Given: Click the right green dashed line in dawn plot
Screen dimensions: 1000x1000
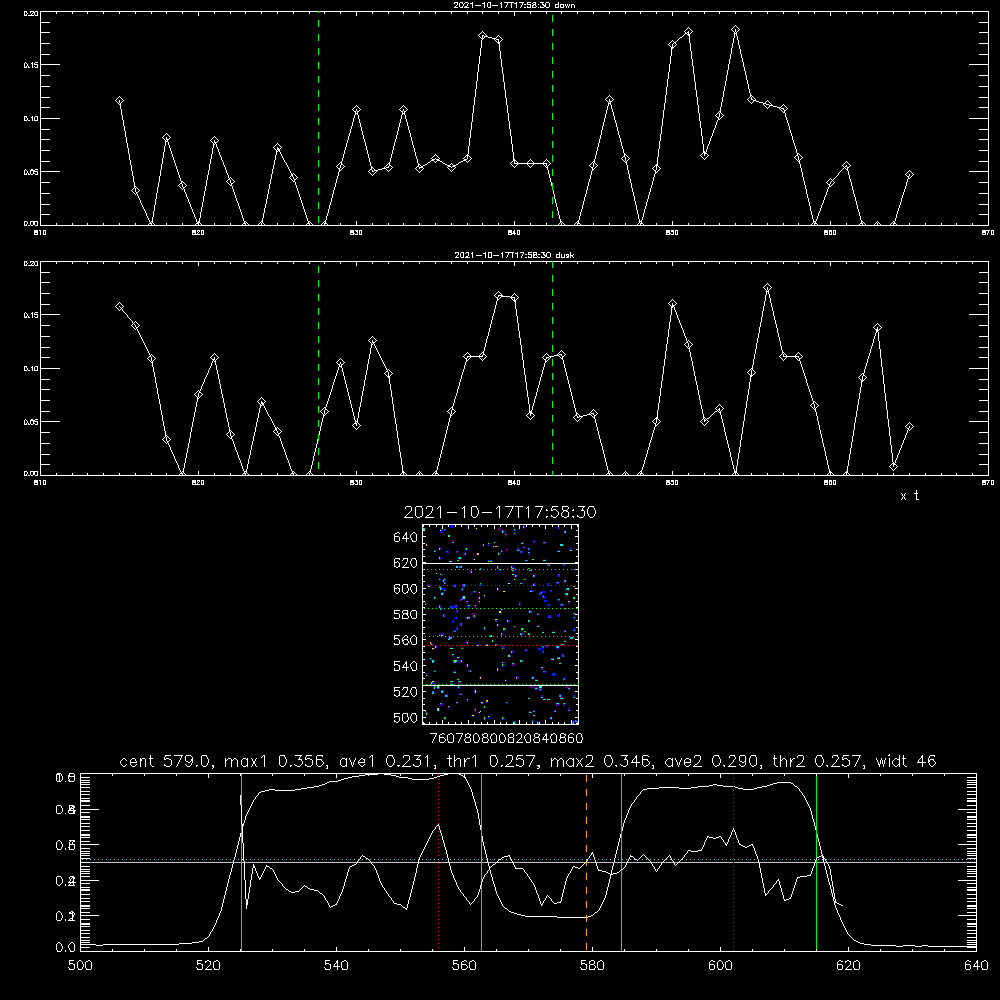Looking at the screenshot, I should click(552, 118).
